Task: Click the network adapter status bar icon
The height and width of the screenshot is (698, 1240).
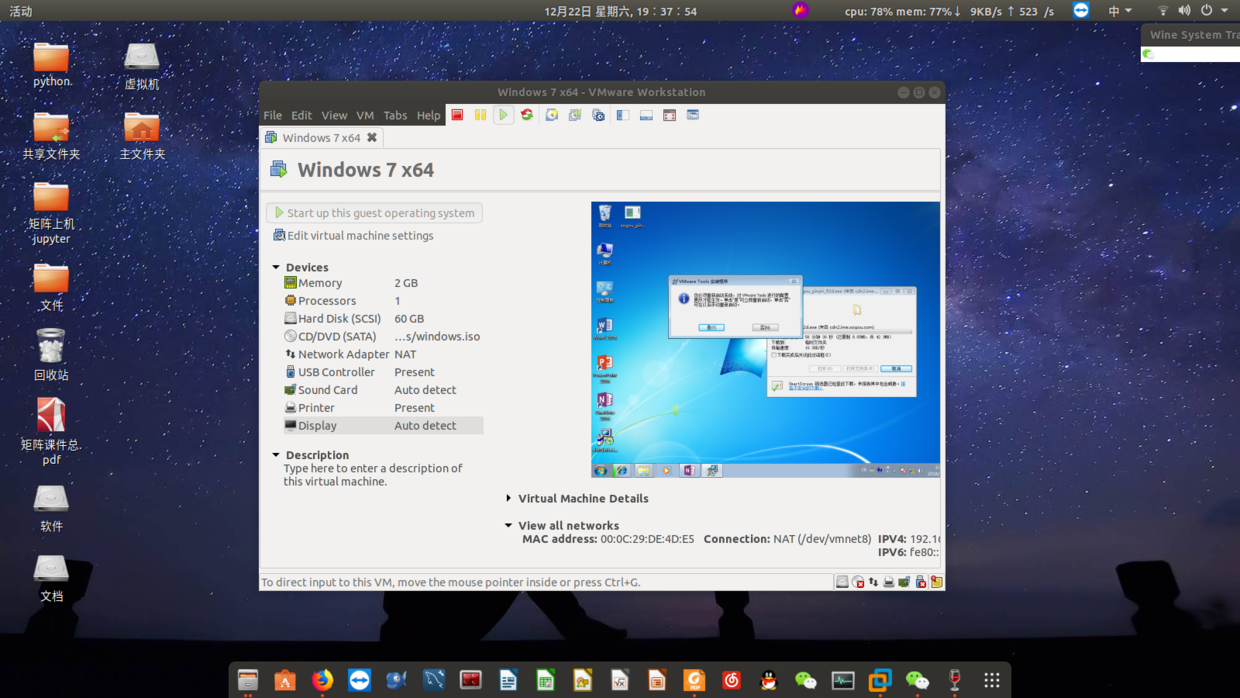Action: pyautogui.click(x=873, y=582)
